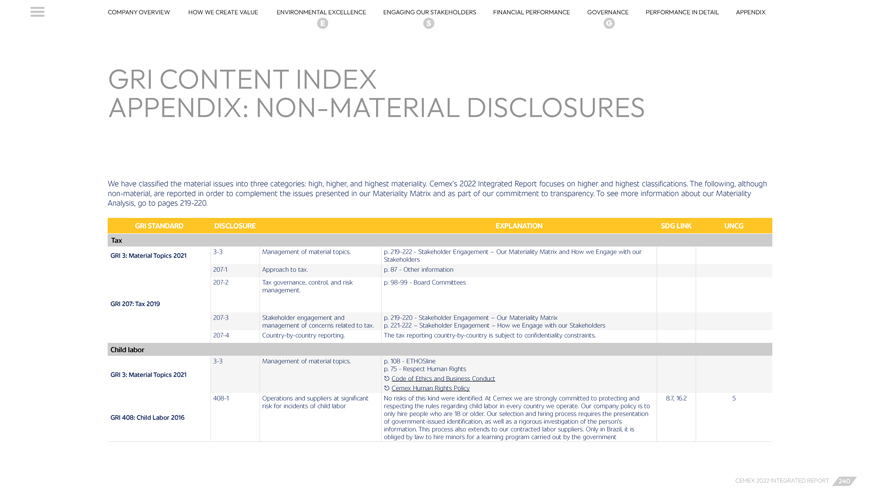
Task: Select the DISCLOSURE column header
Action: tap(235, 226)
